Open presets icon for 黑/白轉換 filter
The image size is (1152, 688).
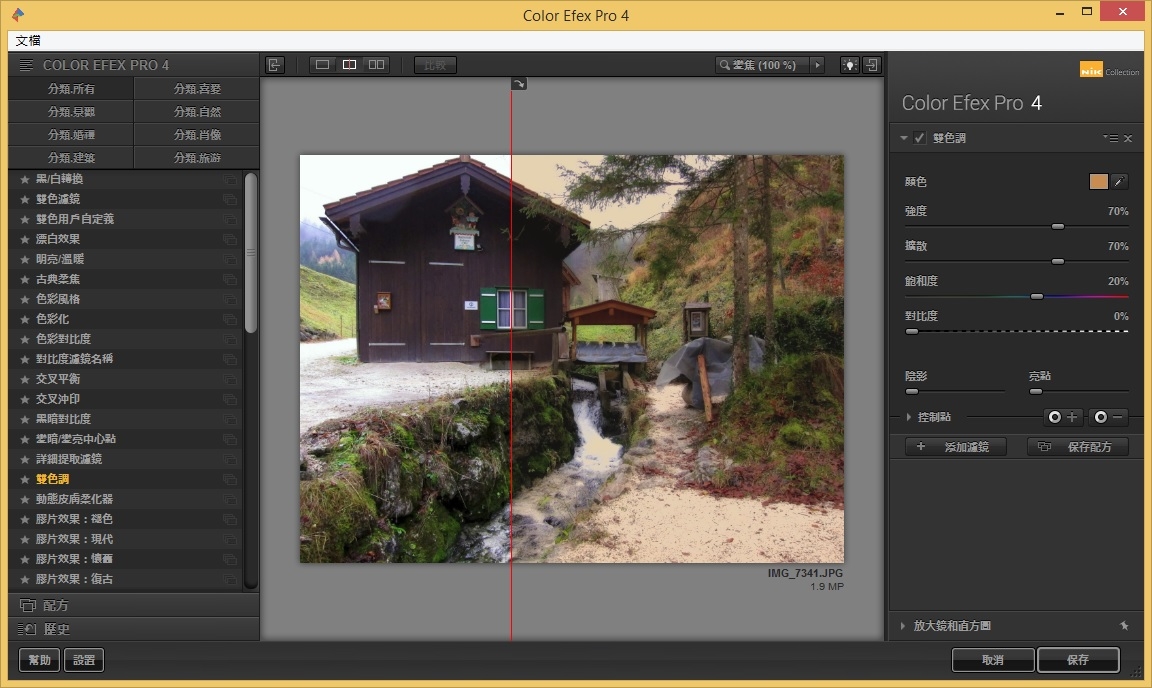point(230,179)
